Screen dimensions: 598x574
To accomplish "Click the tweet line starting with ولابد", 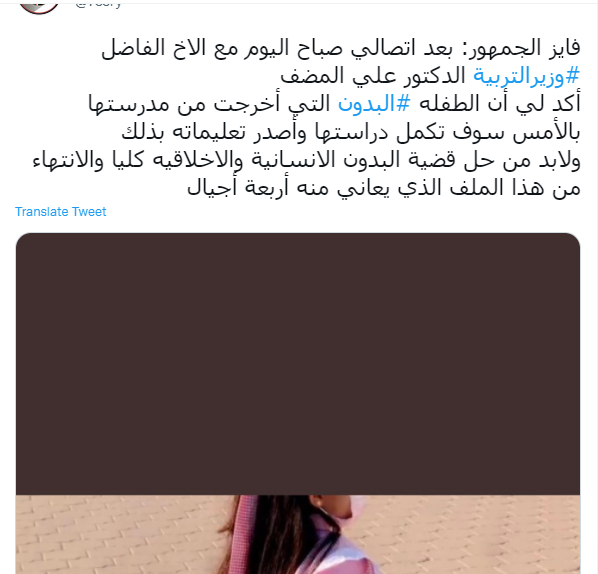I will pos(306,160).
